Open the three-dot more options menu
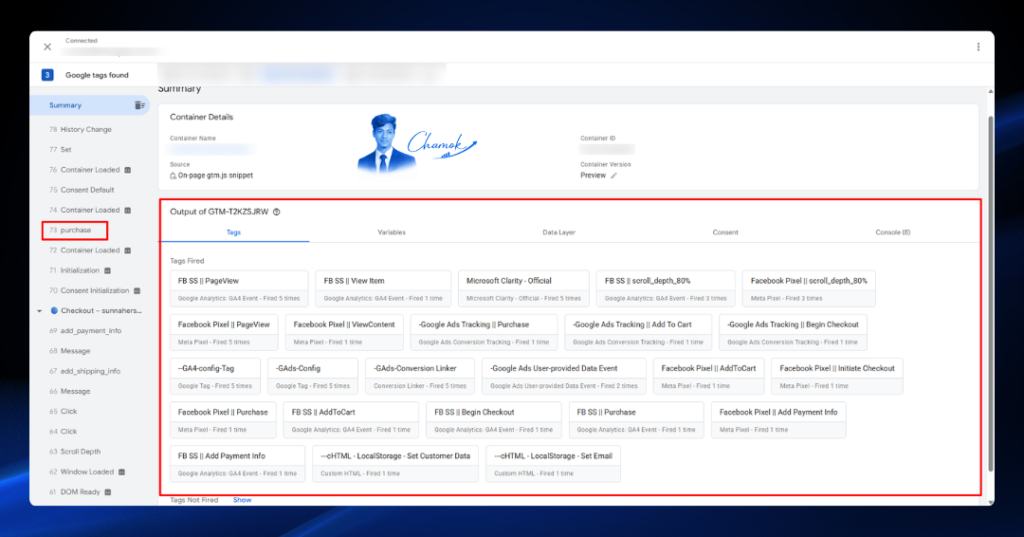The image size is (1024, 537). (978, 47)
